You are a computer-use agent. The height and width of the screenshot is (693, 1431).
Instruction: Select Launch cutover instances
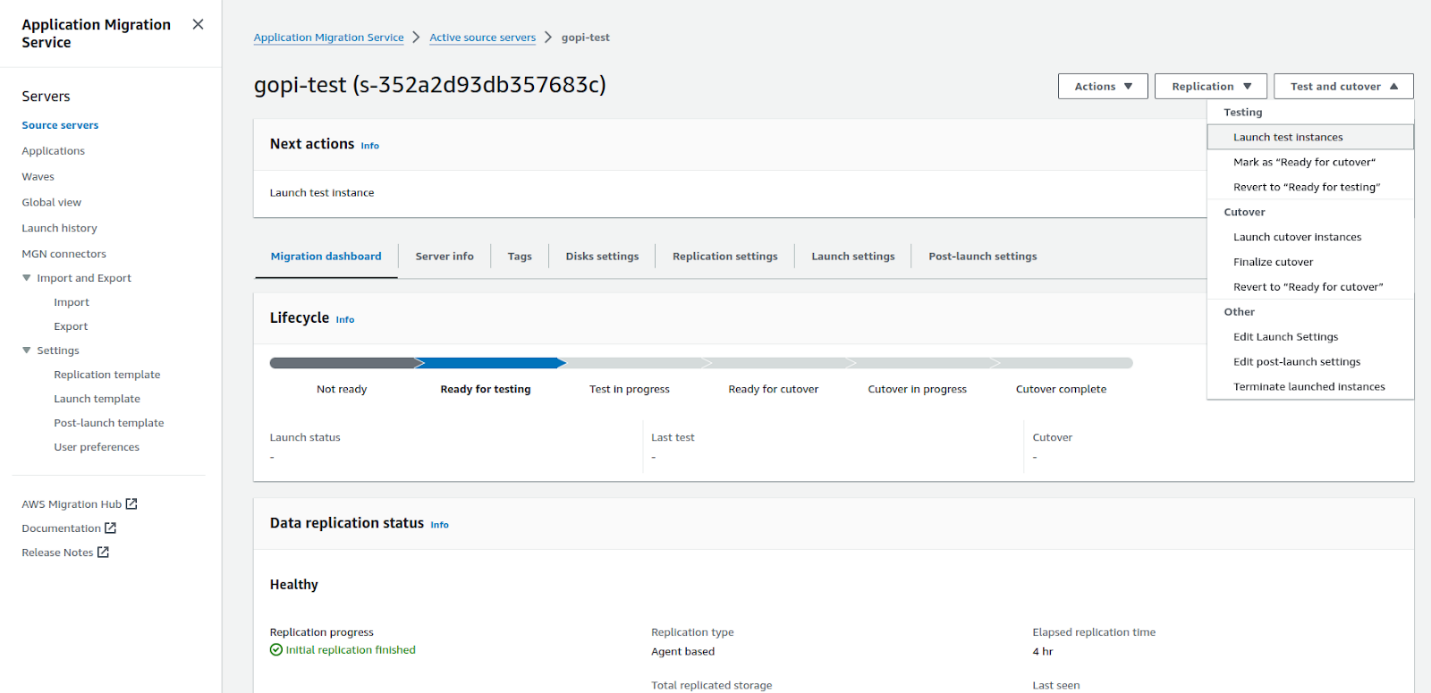1310,237
